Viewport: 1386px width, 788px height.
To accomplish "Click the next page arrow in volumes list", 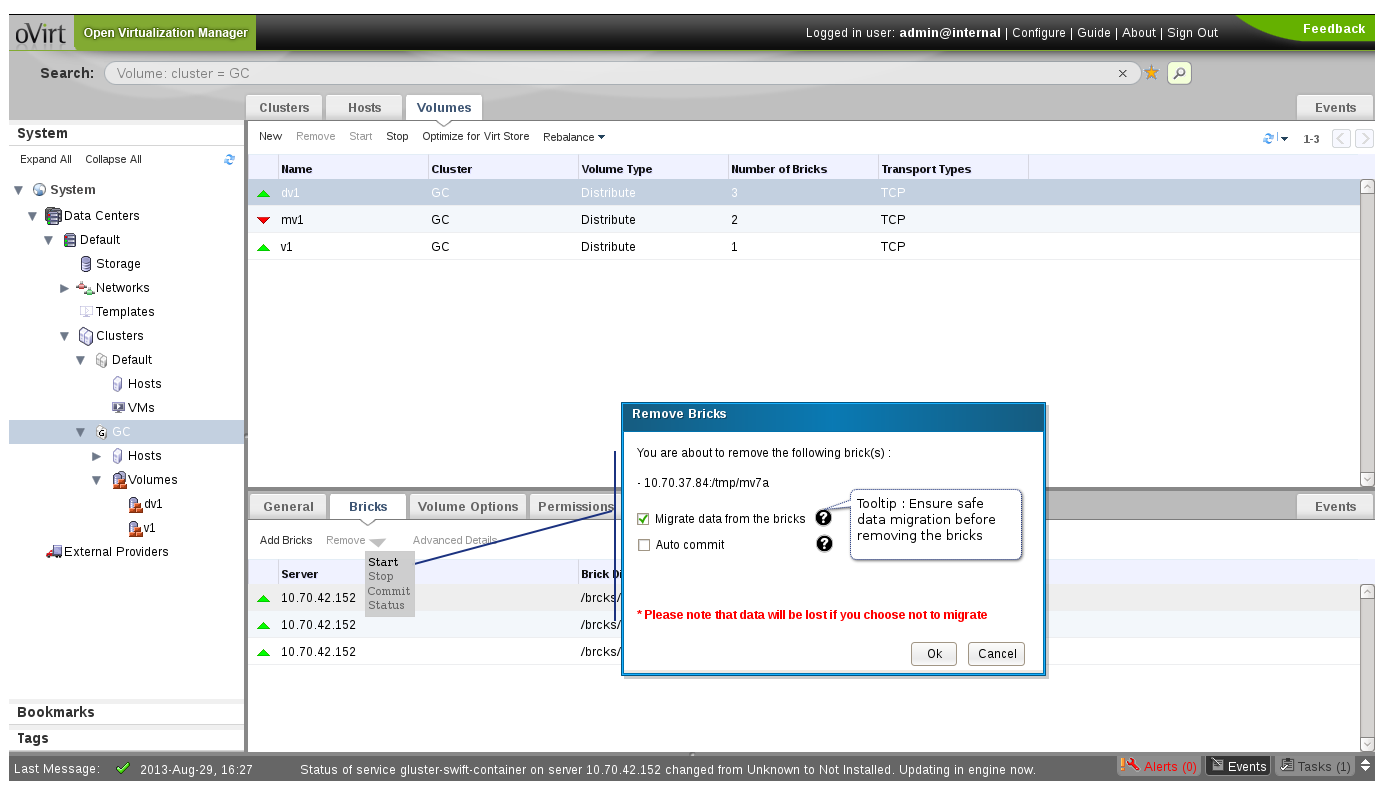I will coord(1364,139).
